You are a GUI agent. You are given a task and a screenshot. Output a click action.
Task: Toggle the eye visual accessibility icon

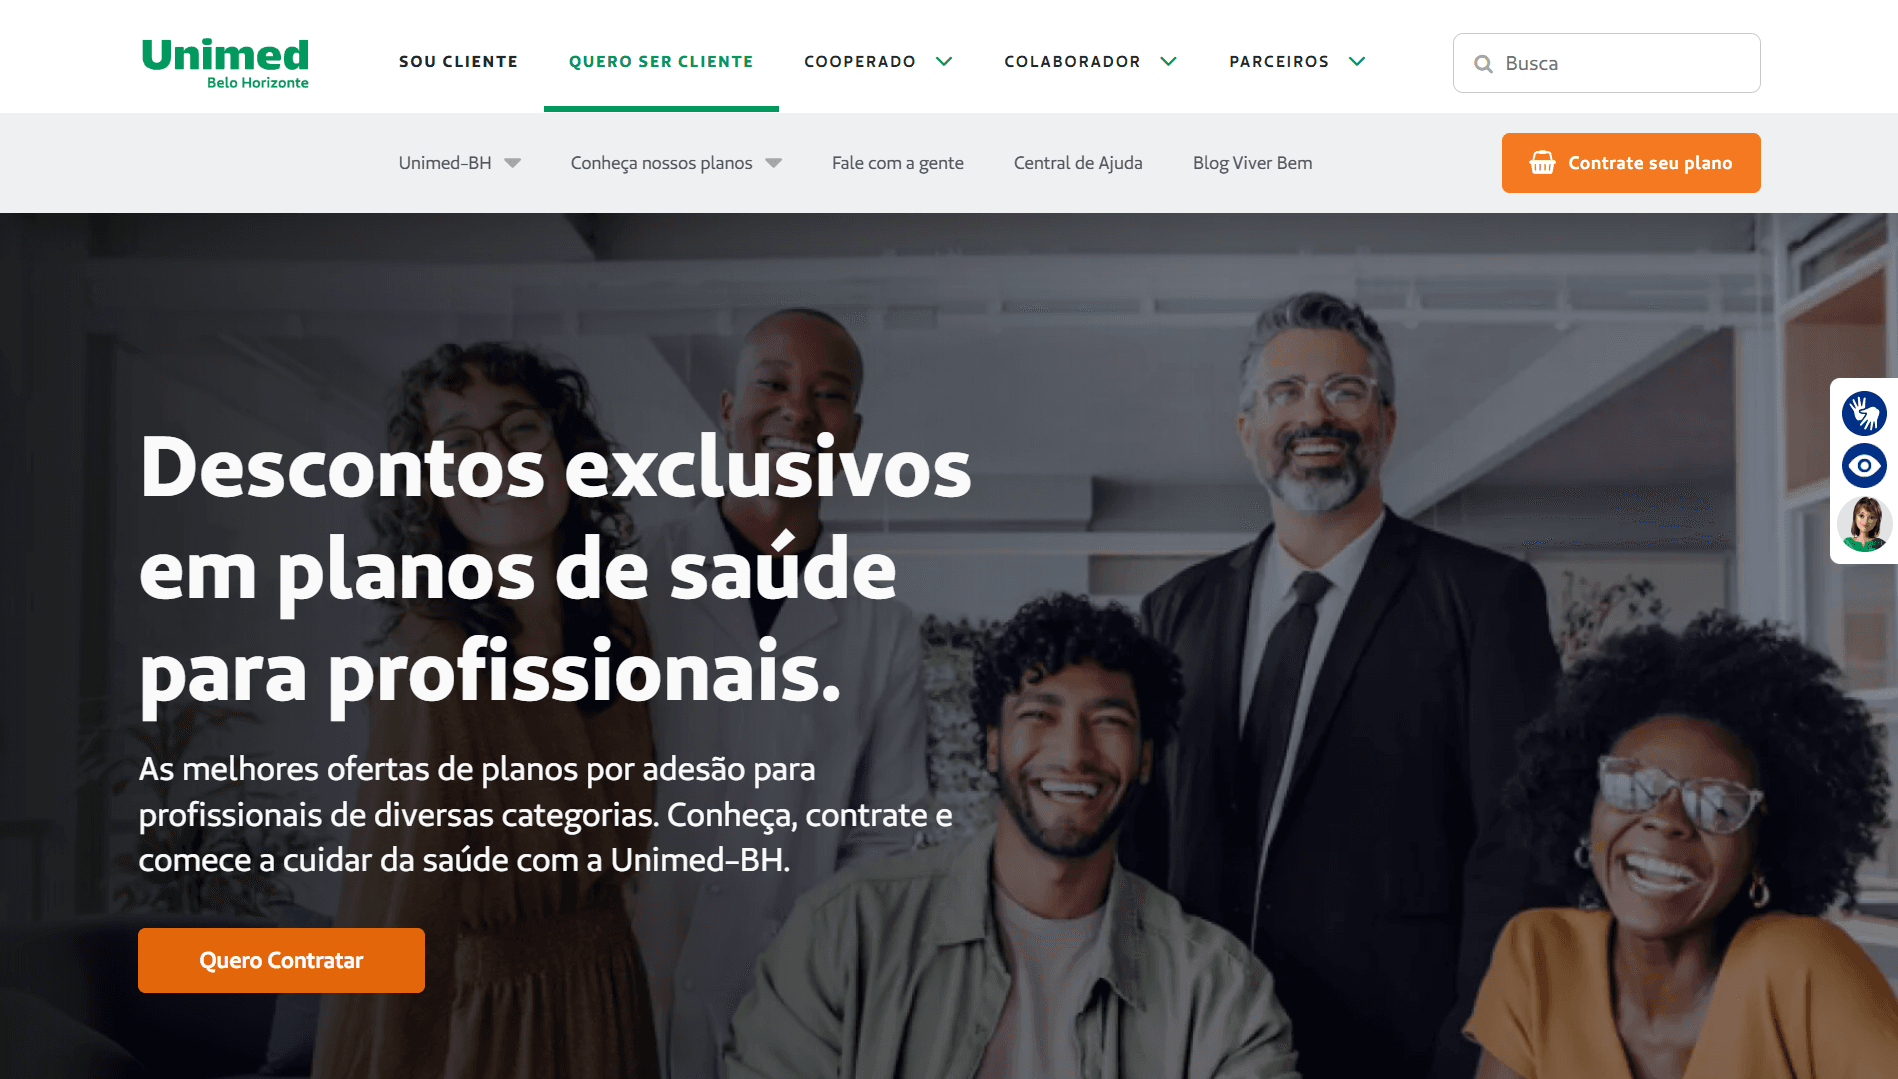1864,466
